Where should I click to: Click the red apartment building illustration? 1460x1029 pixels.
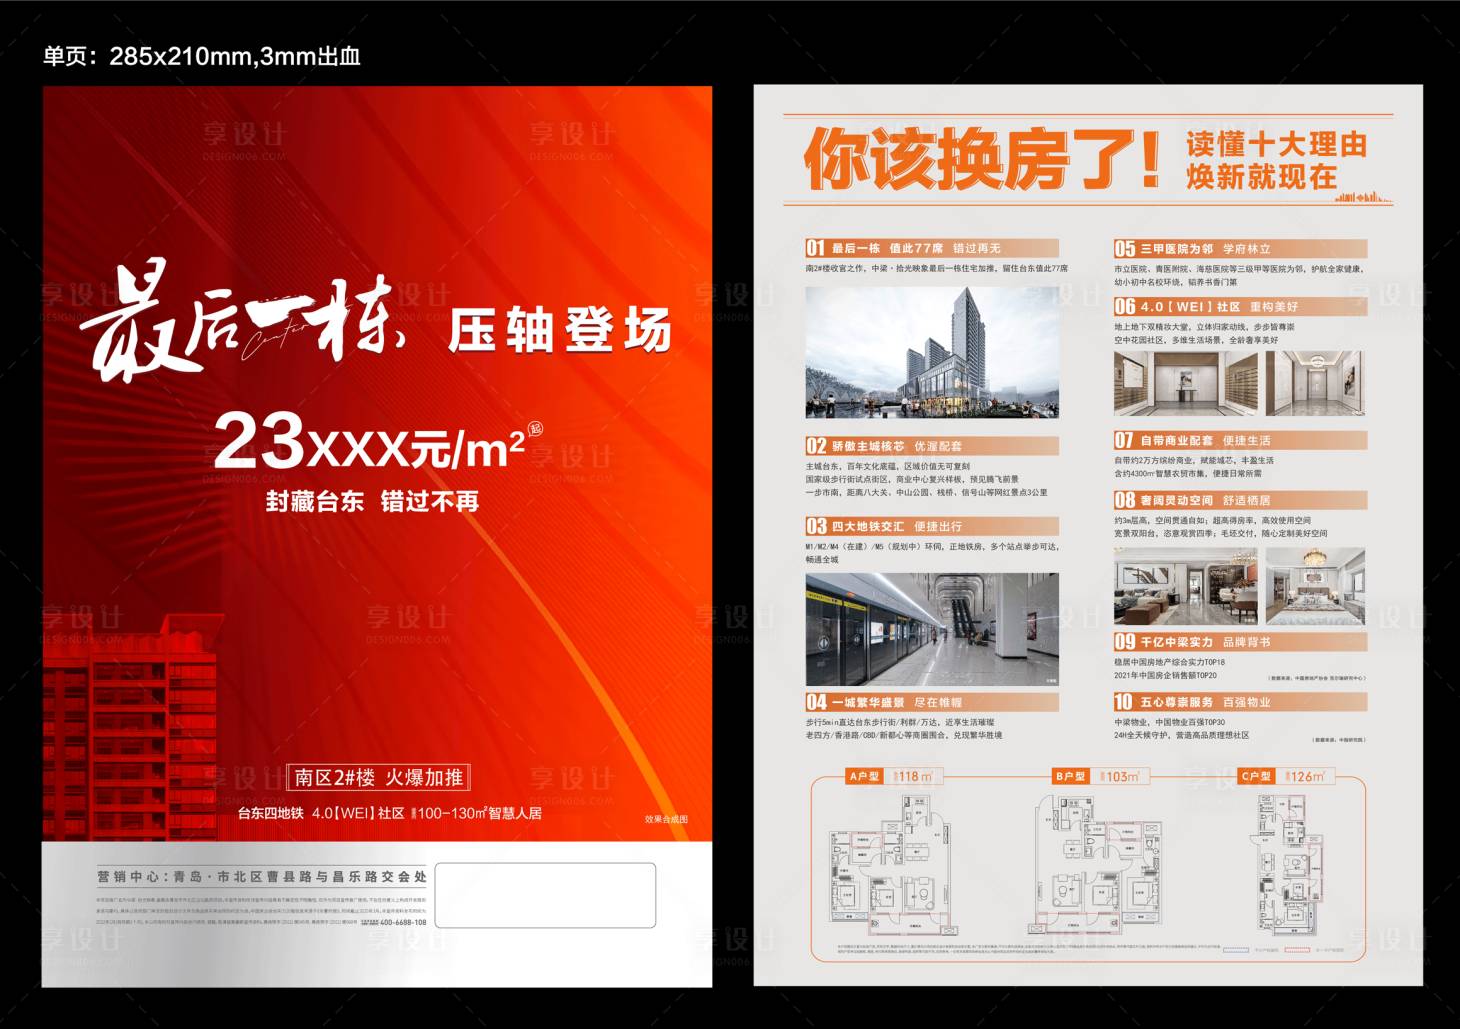(130, 728)
